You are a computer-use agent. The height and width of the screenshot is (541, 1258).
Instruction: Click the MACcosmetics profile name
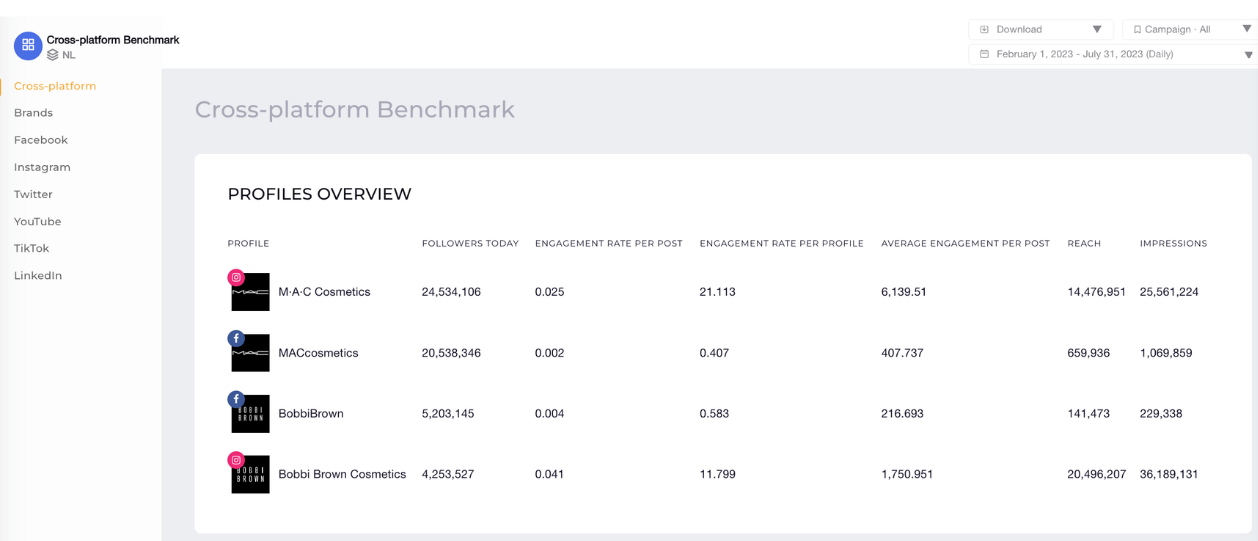pos(318,353)
